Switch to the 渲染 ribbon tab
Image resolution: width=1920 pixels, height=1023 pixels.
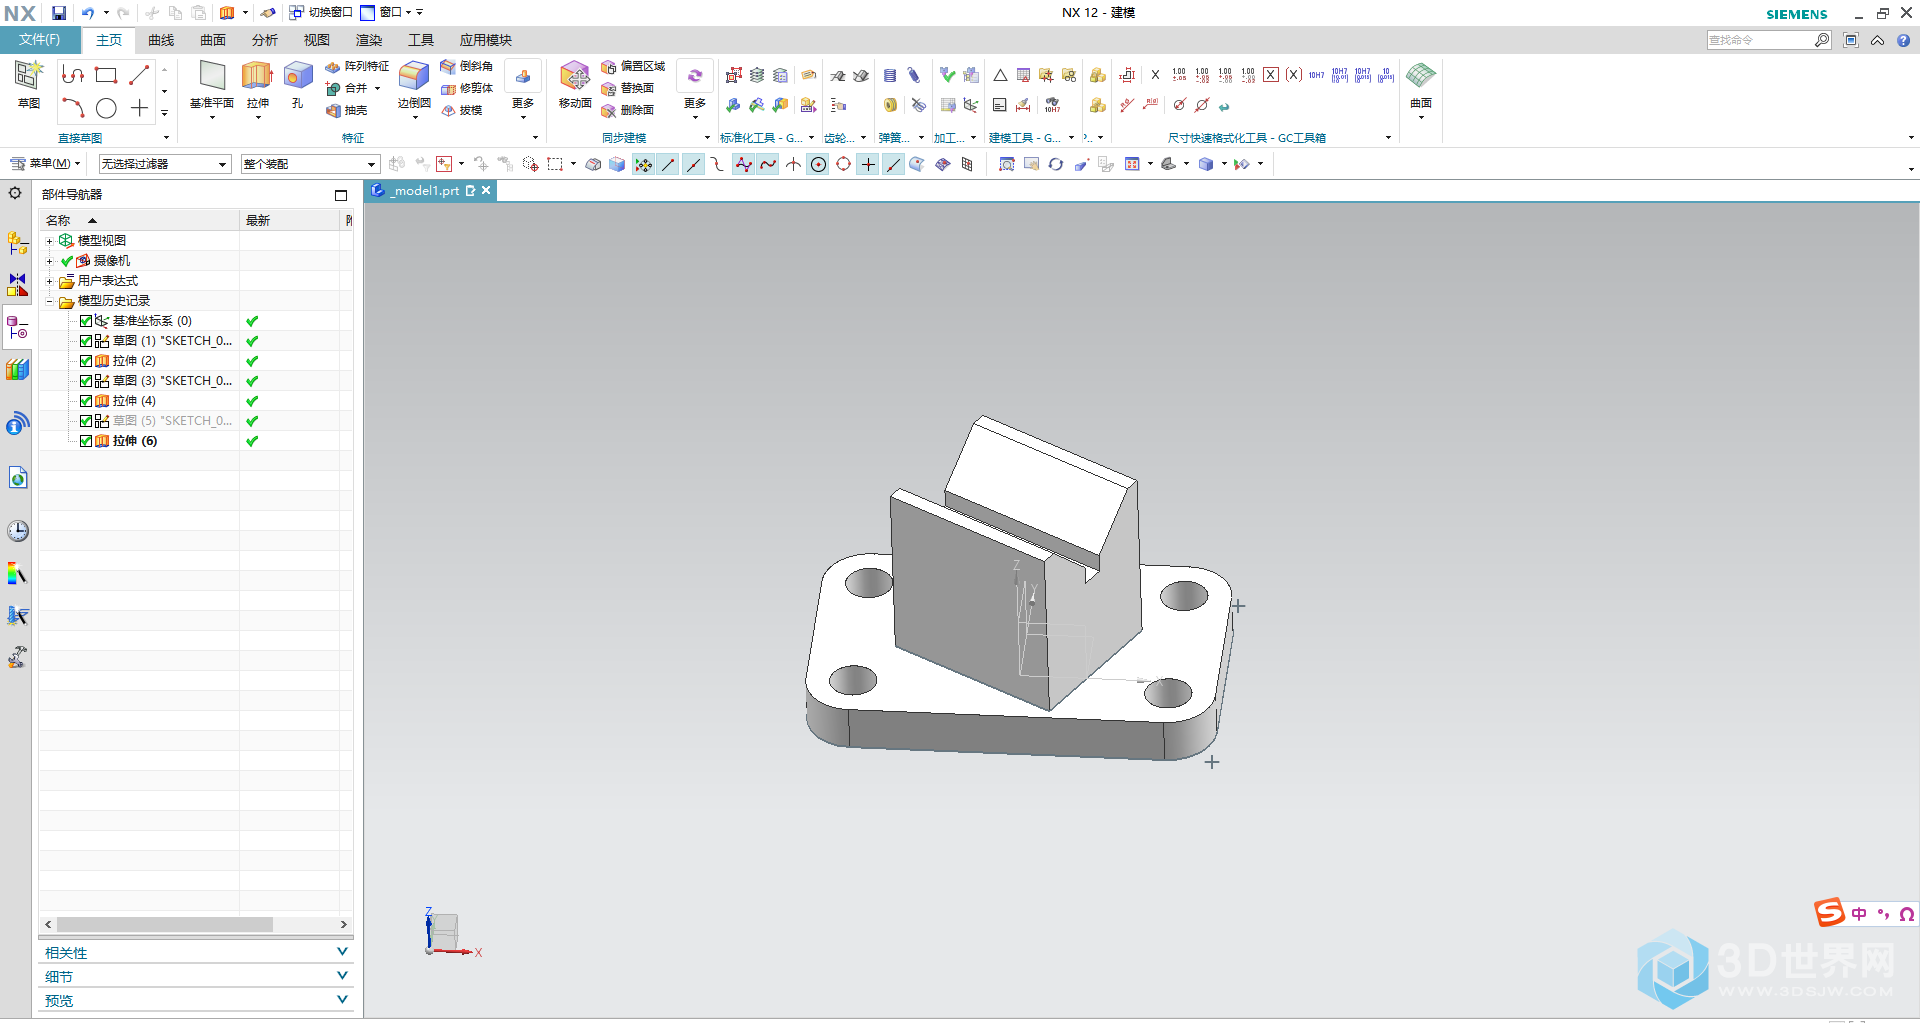pyautogui.click(x=369, y=40)
